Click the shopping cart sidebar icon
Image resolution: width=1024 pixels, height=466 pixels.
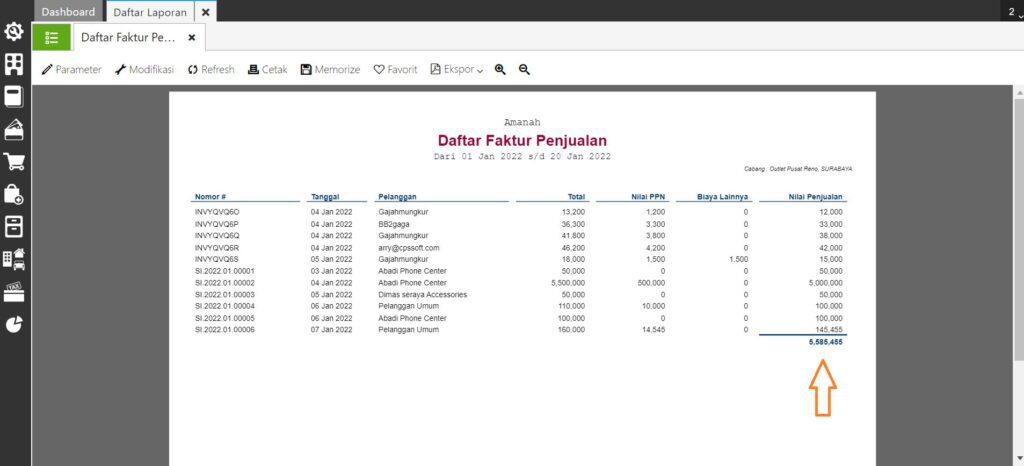pyautogui.click(x=14, y=162)
